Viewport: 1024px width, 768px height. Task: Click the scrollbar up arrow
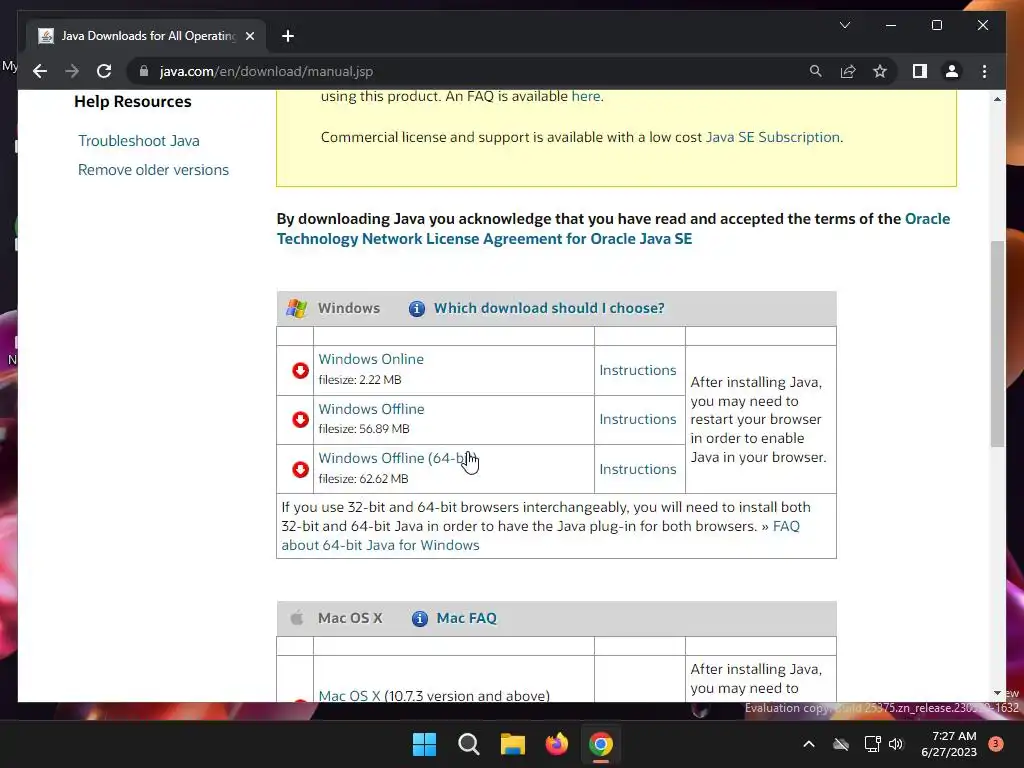click(997, 99)
